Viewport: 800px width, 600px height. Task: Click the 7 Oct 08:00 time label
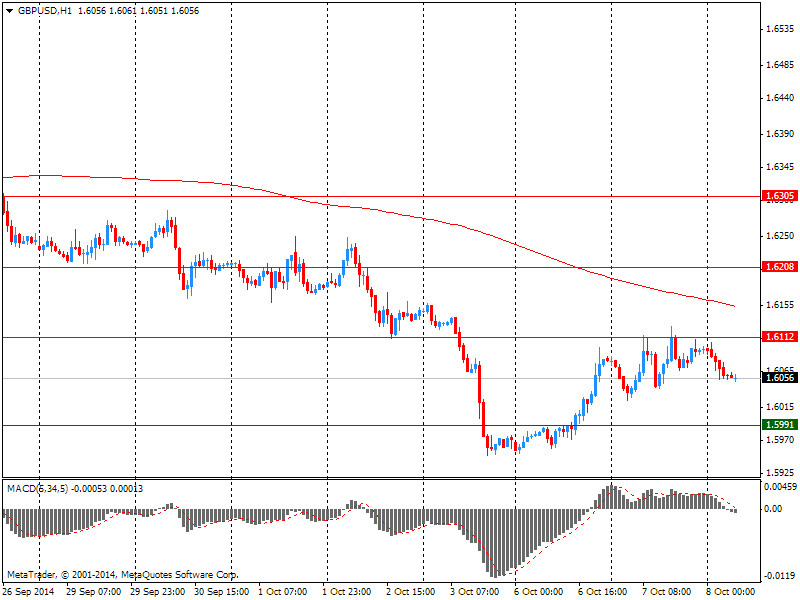(x=666, y=592)
